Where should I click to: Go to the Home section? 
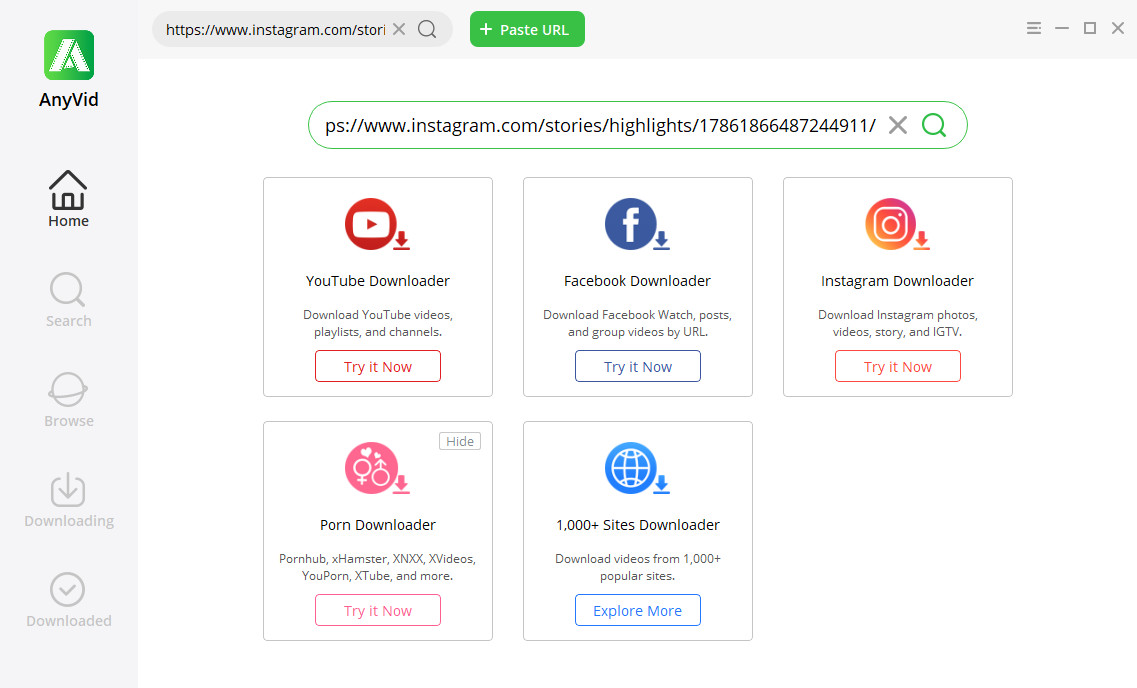[x=68, y=199]
